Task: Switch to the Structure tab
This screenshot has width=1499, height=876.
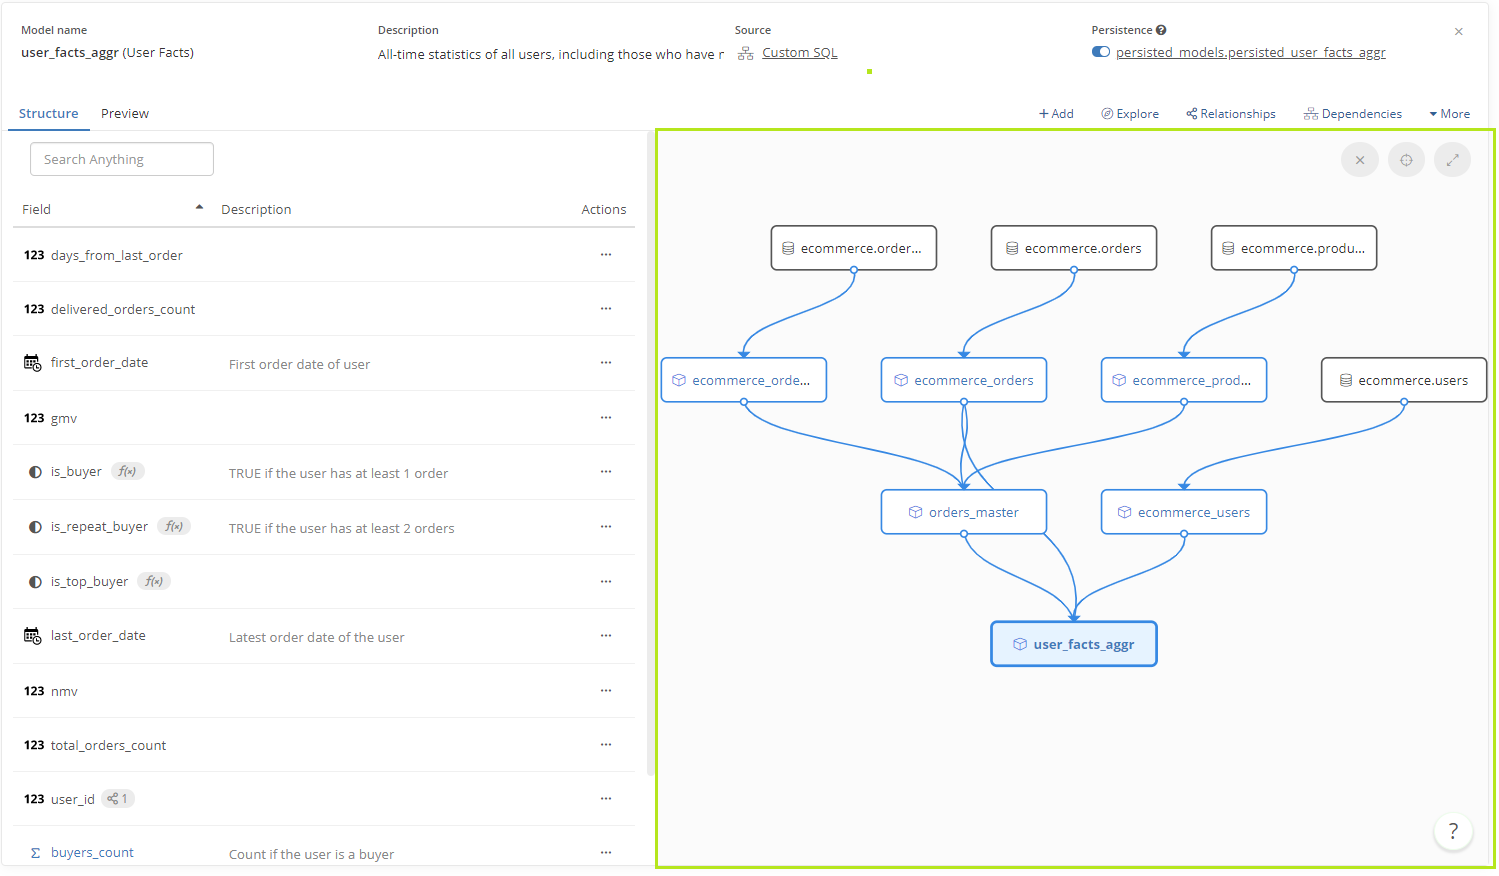Action: click(x=48, y=114)
